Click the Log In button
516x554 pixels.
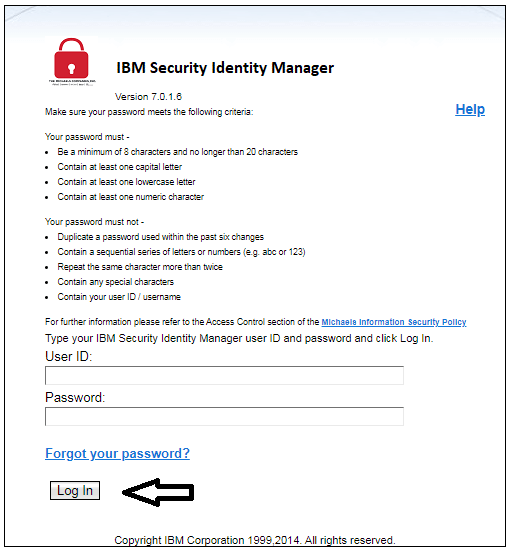click(75, 490)
